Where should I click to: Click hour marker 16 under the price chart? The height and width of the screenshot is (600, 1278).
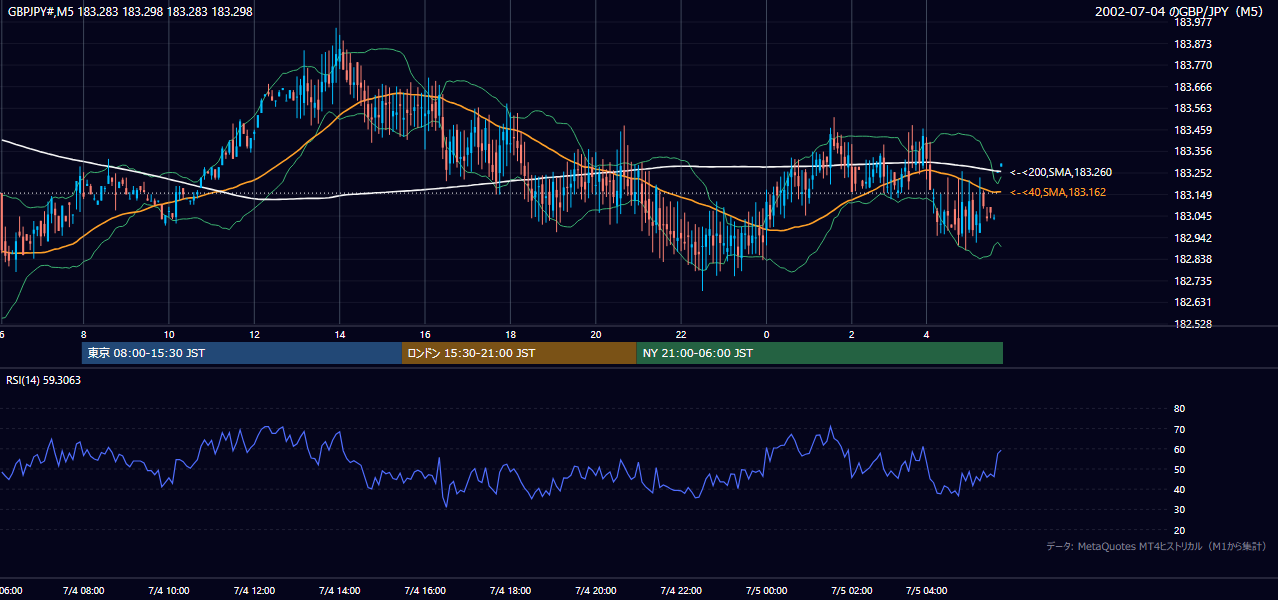pos(425,334)
